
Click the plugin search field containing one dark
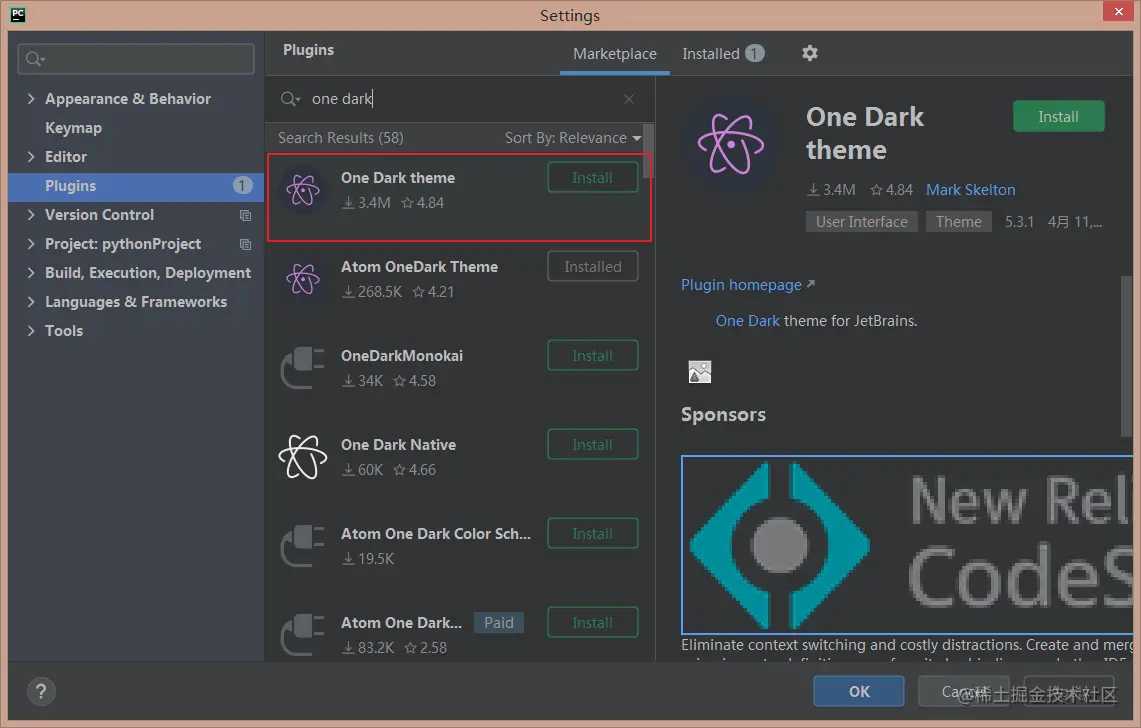pos(458,99)
